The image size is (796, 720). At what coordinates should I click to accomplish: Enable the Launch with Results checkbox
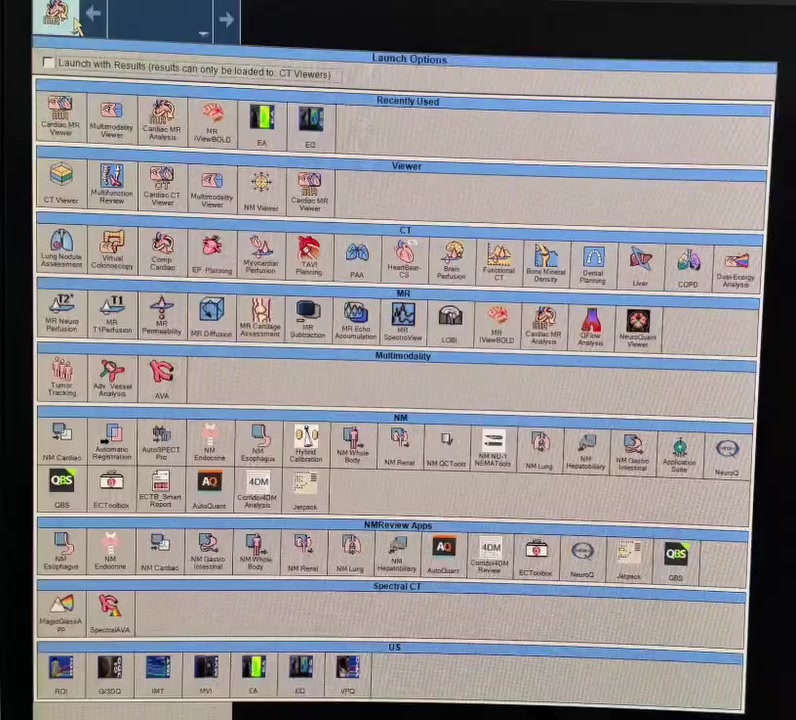coord(48,63)
